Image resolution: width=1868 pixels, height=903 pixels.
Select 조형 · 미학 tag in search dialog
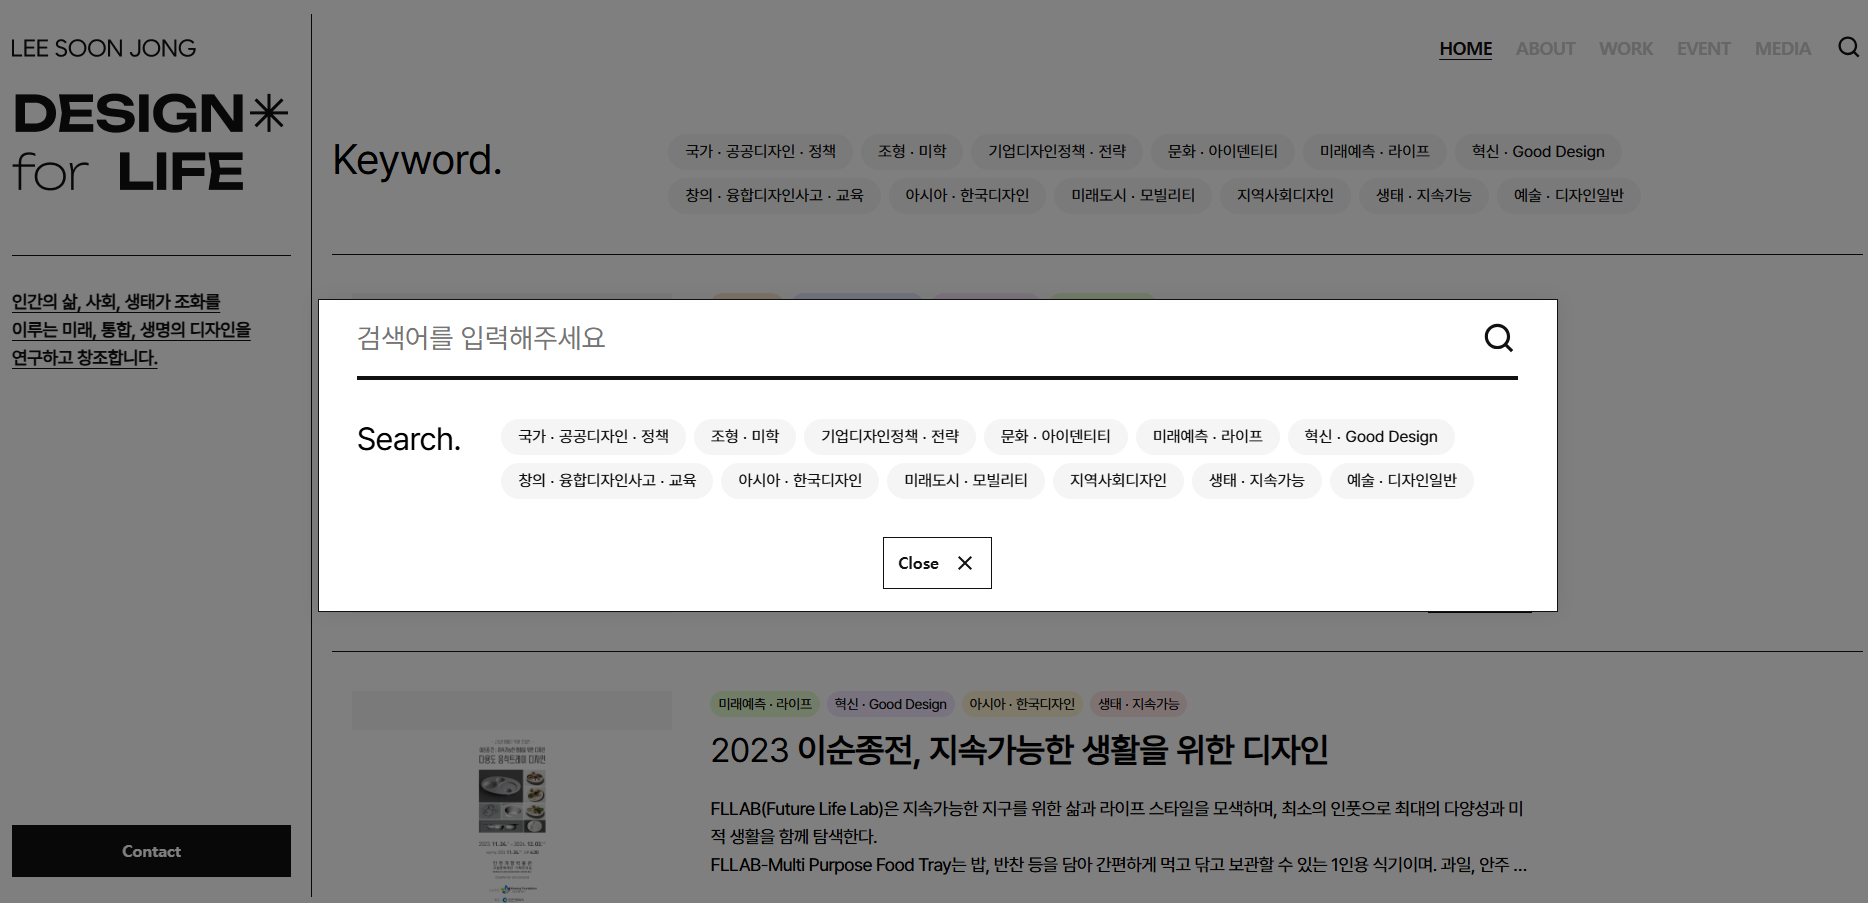[x=744, y=437]
